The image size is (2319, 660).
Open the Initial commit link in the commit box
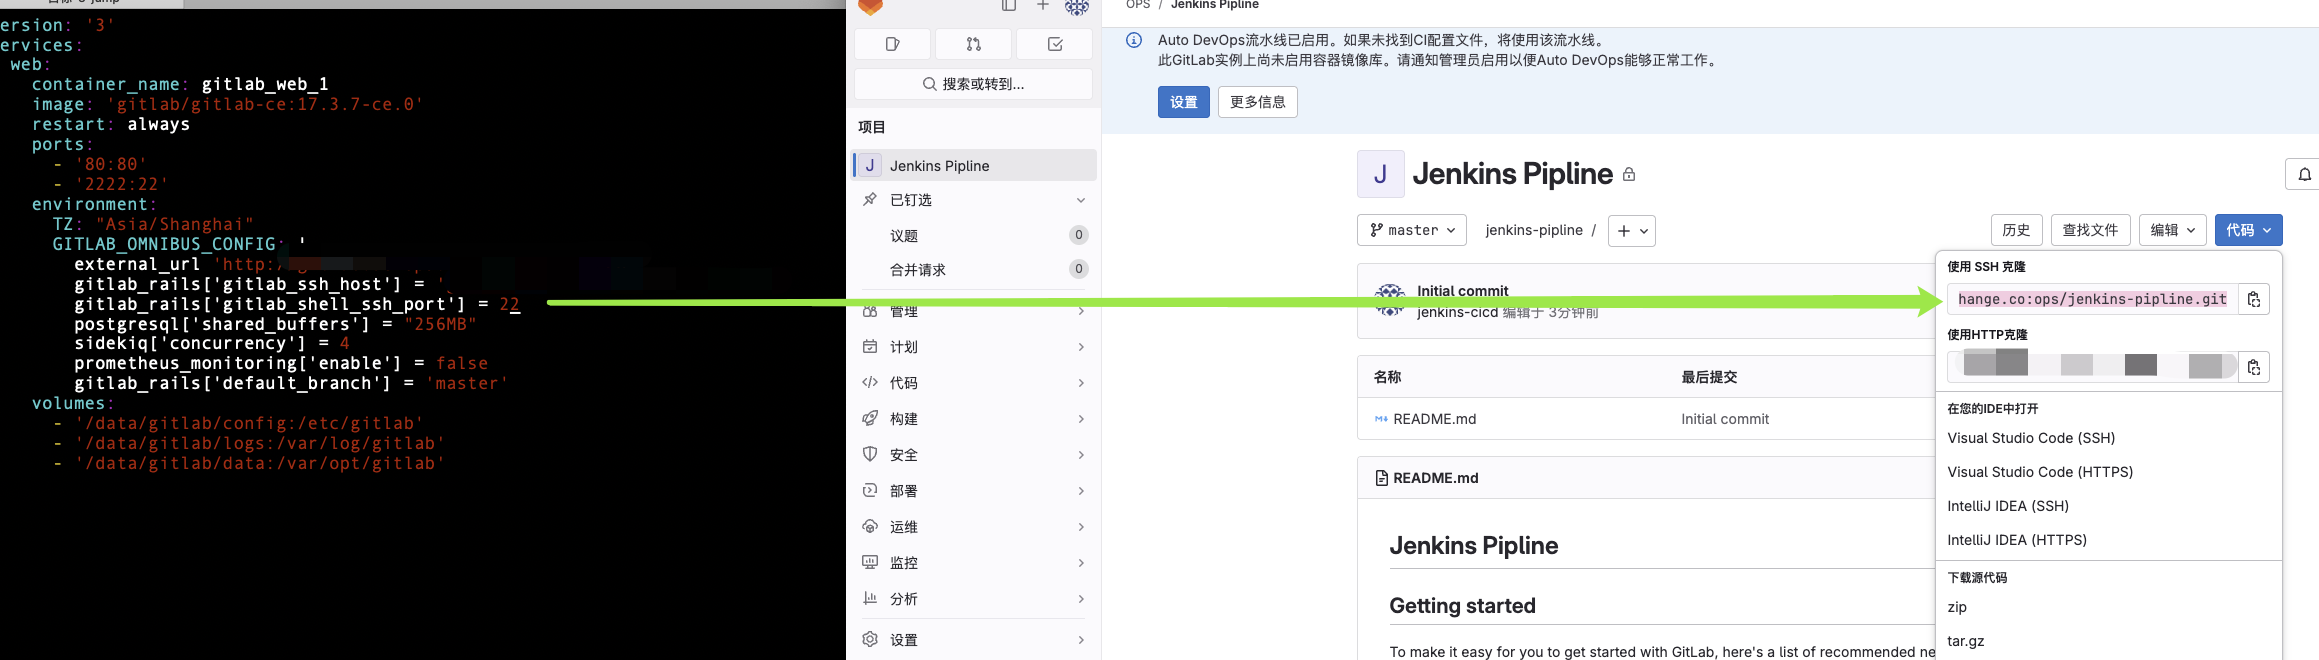click(x=1462, y=291)
